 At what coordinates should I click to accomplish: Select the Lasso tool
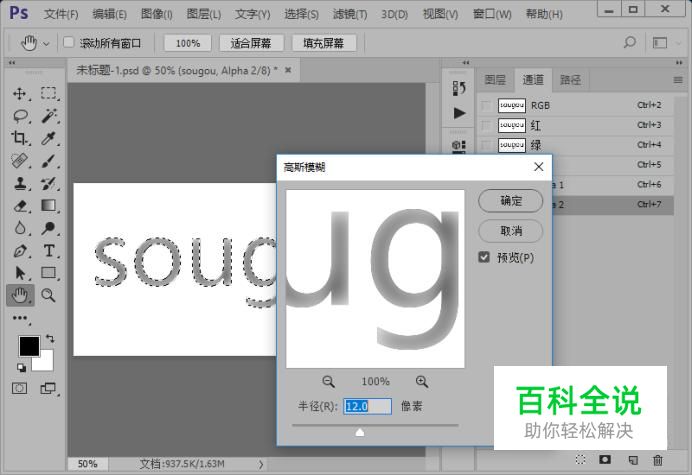tap(20, 116)
